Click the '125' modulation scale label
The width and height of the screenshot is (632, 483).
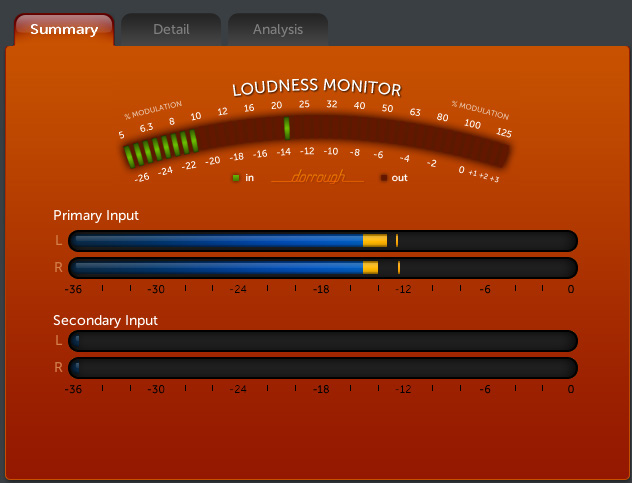[504, 132]
